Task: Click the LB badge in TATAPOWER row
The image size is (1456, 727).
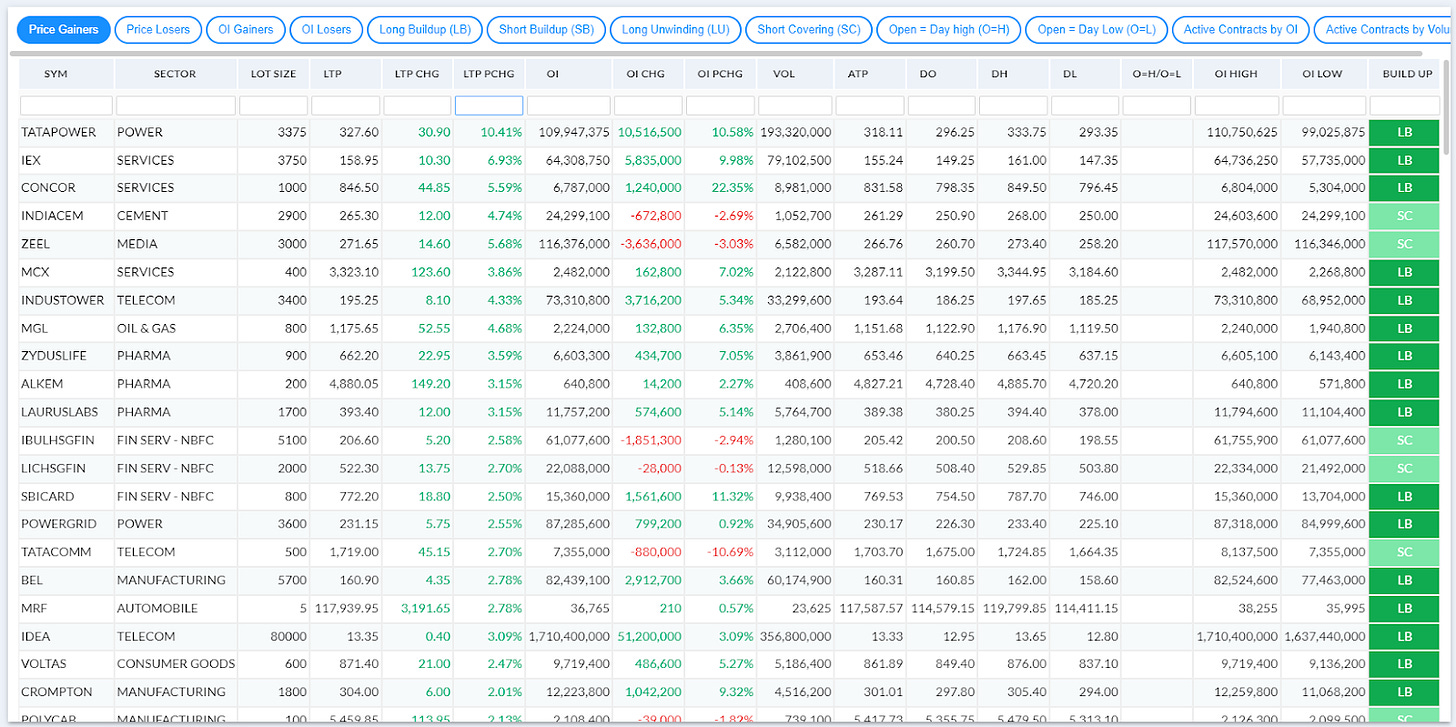Action: [1404, 132]
